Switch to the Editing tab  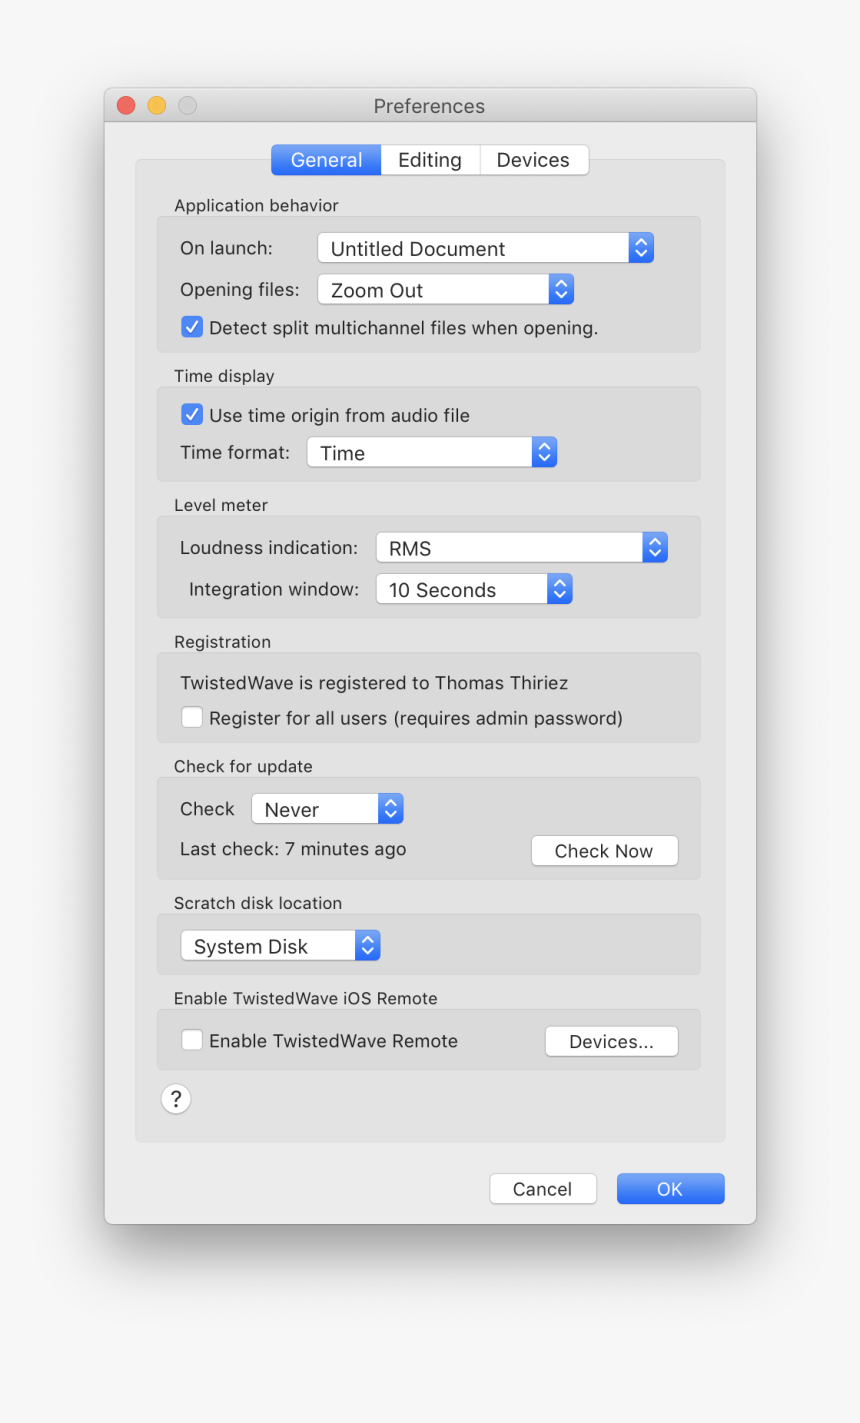(429, 159)
